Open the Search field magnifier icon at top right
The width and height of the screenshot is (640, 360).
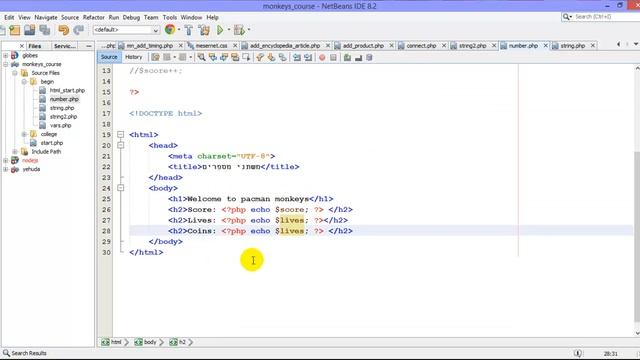[567, 17]
